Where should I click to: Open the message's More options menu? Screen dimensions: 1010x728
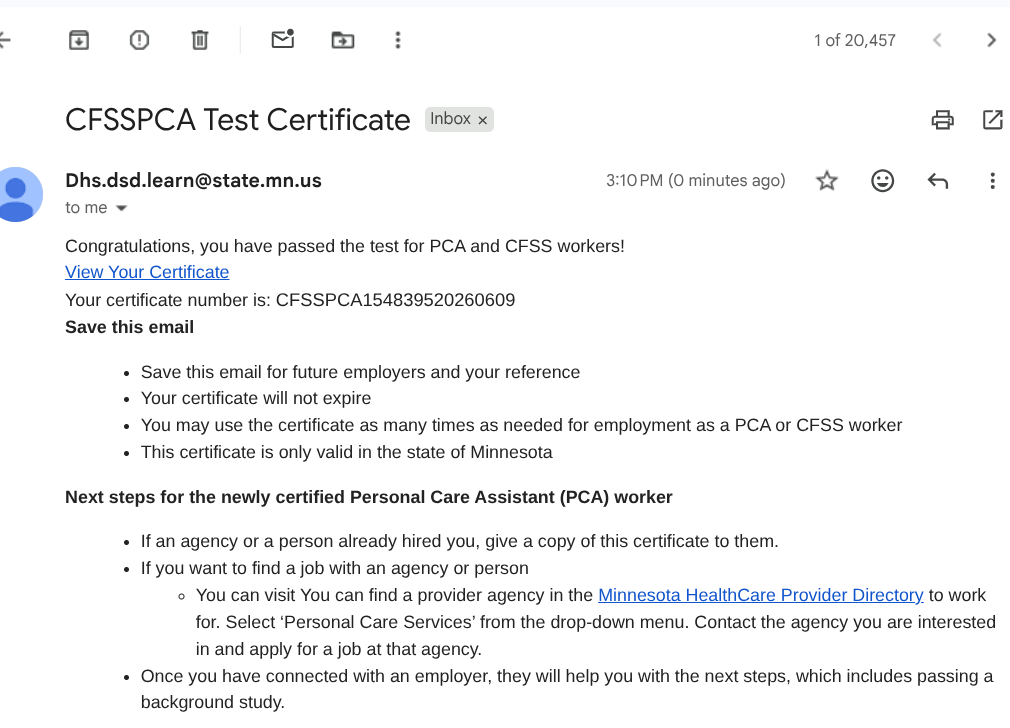point(992,180)
